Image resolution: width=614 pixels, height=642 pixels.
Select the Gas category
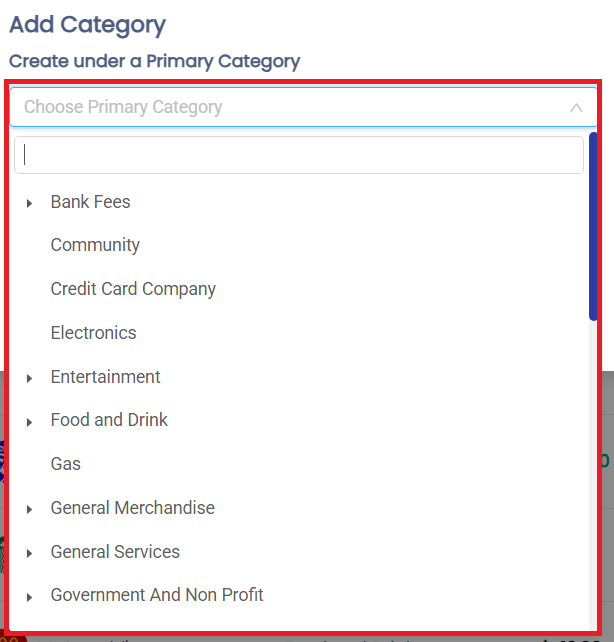click(66, 464)
